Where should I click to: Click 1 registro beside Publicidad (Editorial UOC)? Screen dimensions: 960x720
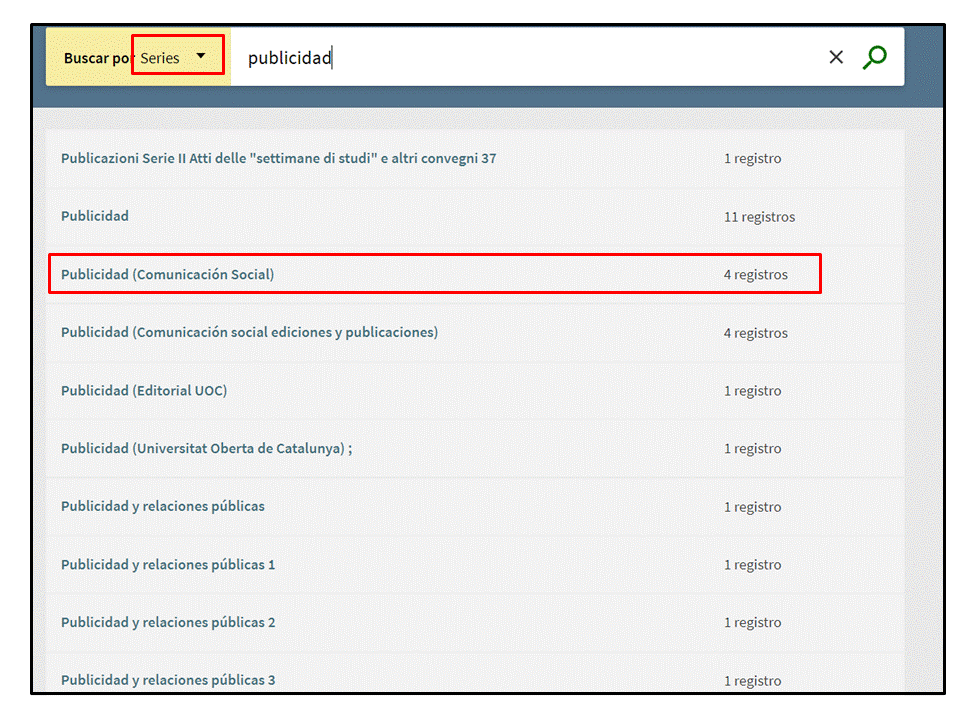point(752,391)
